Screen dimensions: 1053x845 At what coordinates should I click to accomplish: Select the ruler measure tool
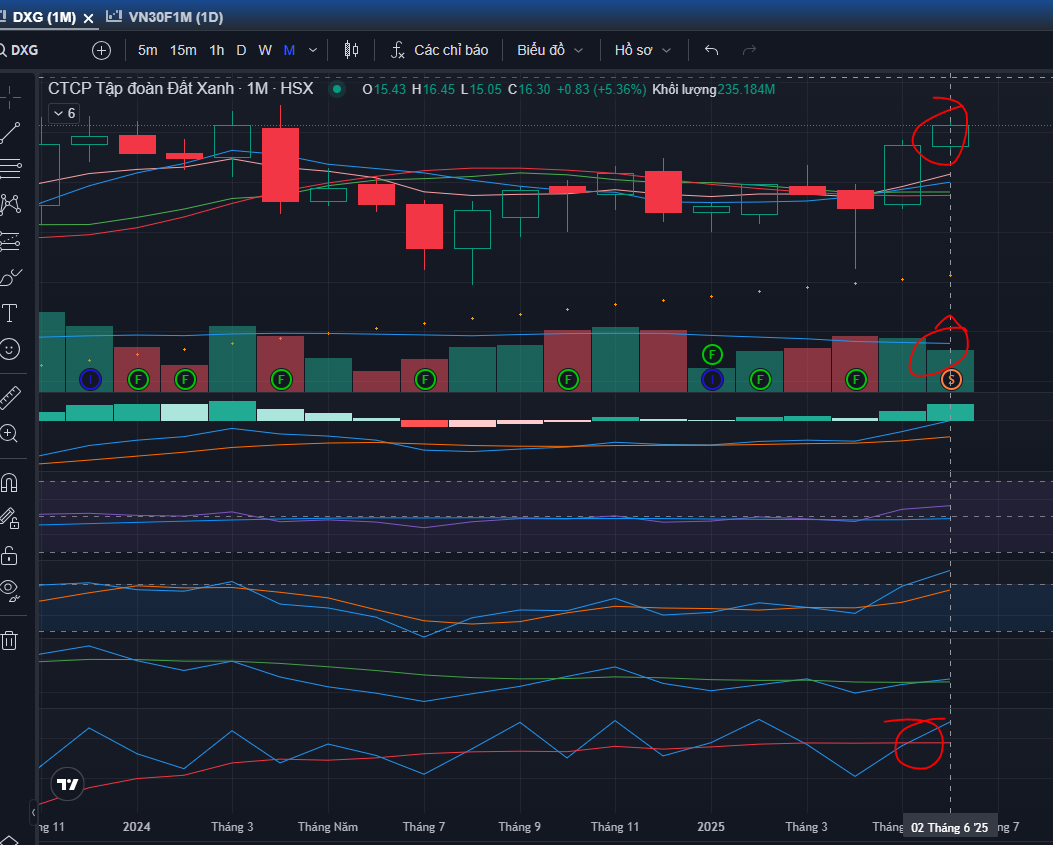click(x=9, y=398)
